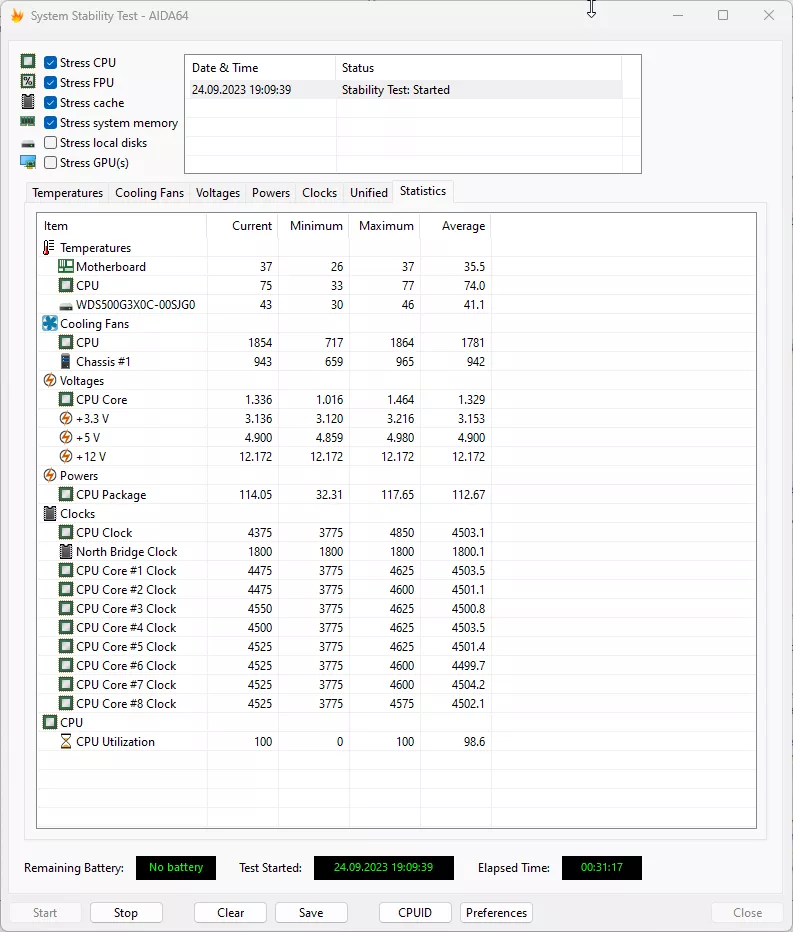Select the 'Stability Test: Started' log entry
The image size is (793, 932).
click(404, 90)
